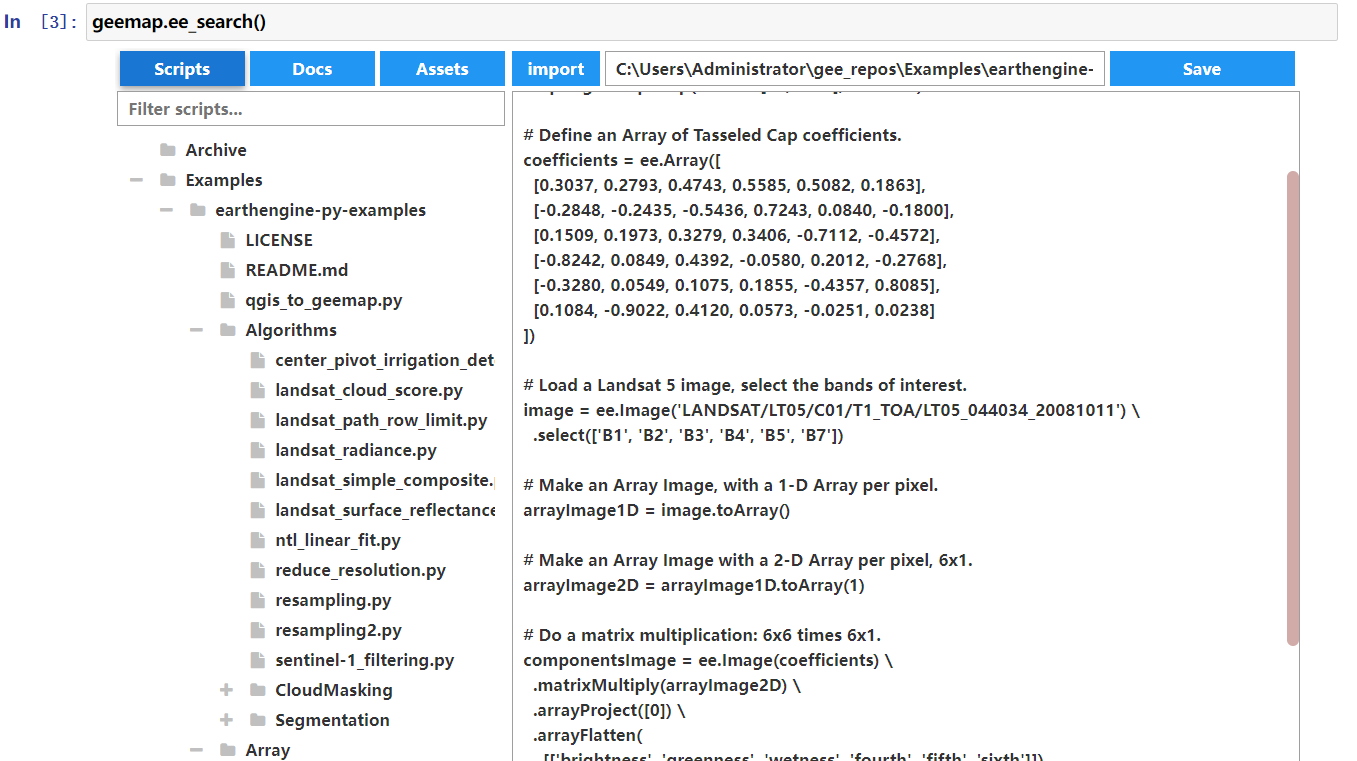Click the landsat_surface_reflectance file icon
This screenshot has height=761, width=1357.
258,510
